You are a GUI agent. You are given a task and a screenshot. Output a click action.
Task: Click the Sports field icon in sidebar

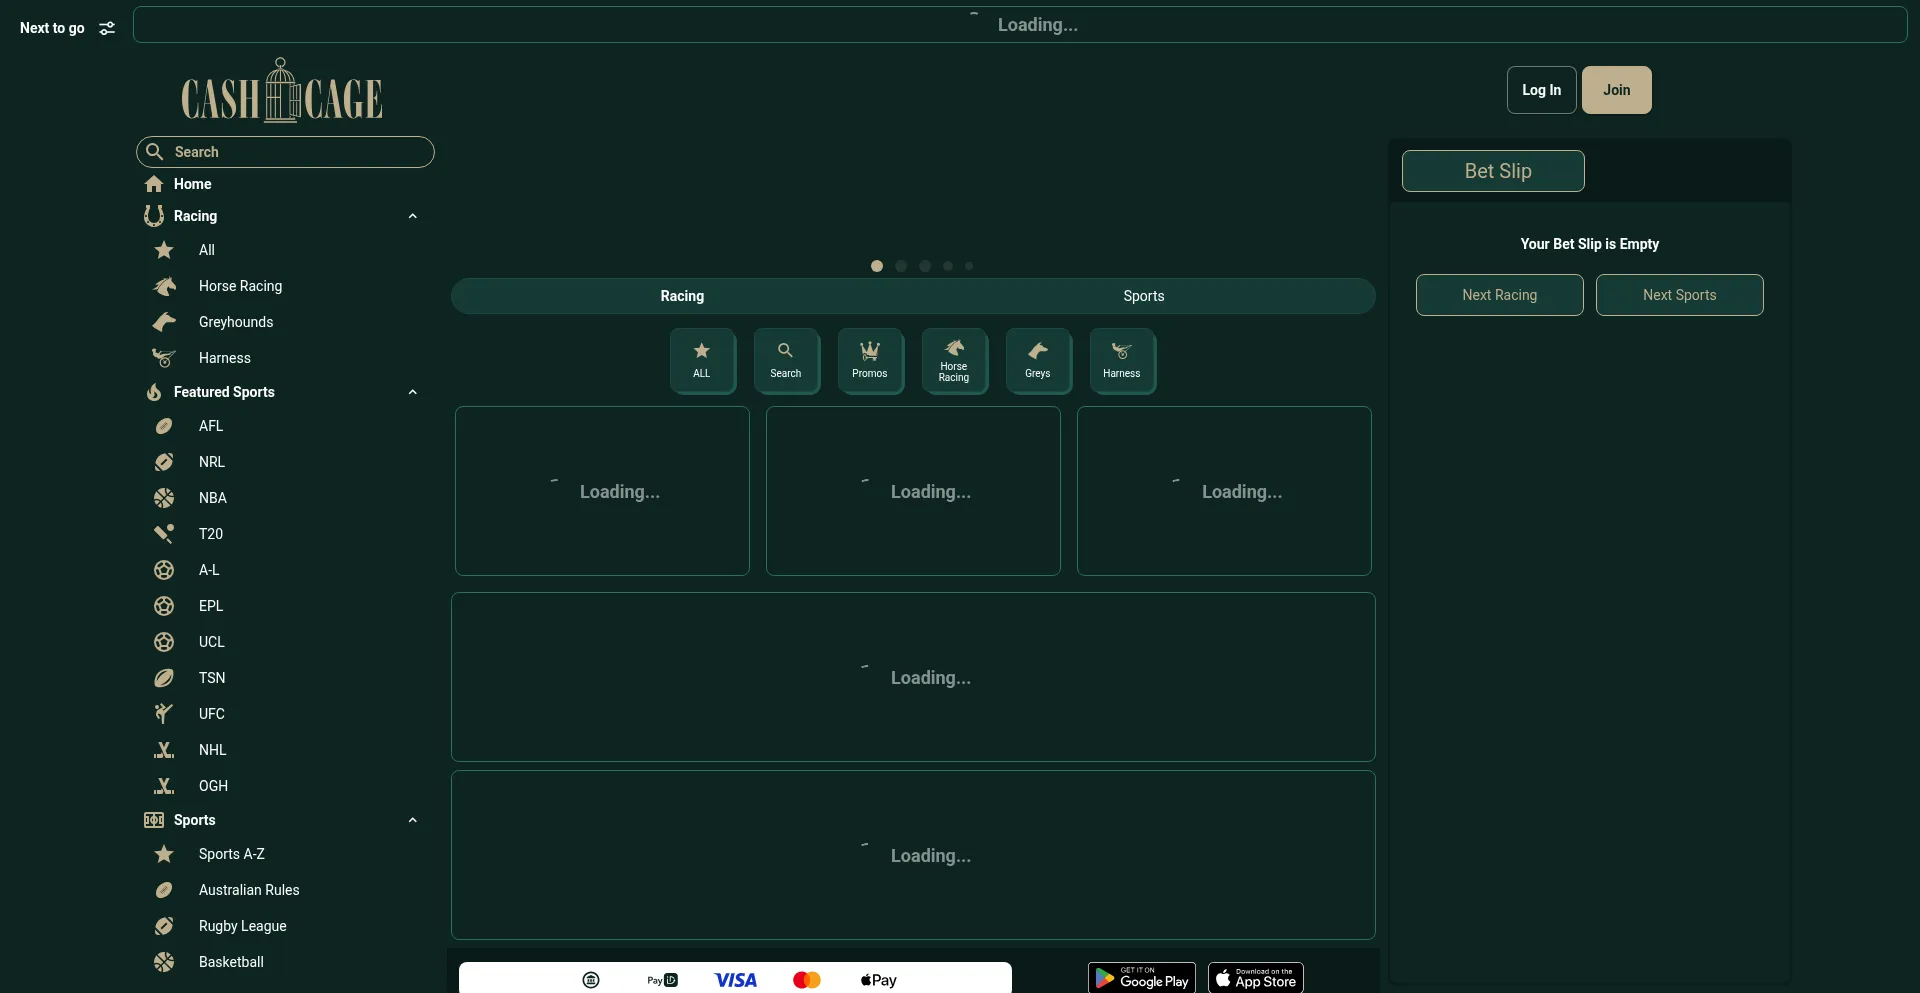pos(154,820)
